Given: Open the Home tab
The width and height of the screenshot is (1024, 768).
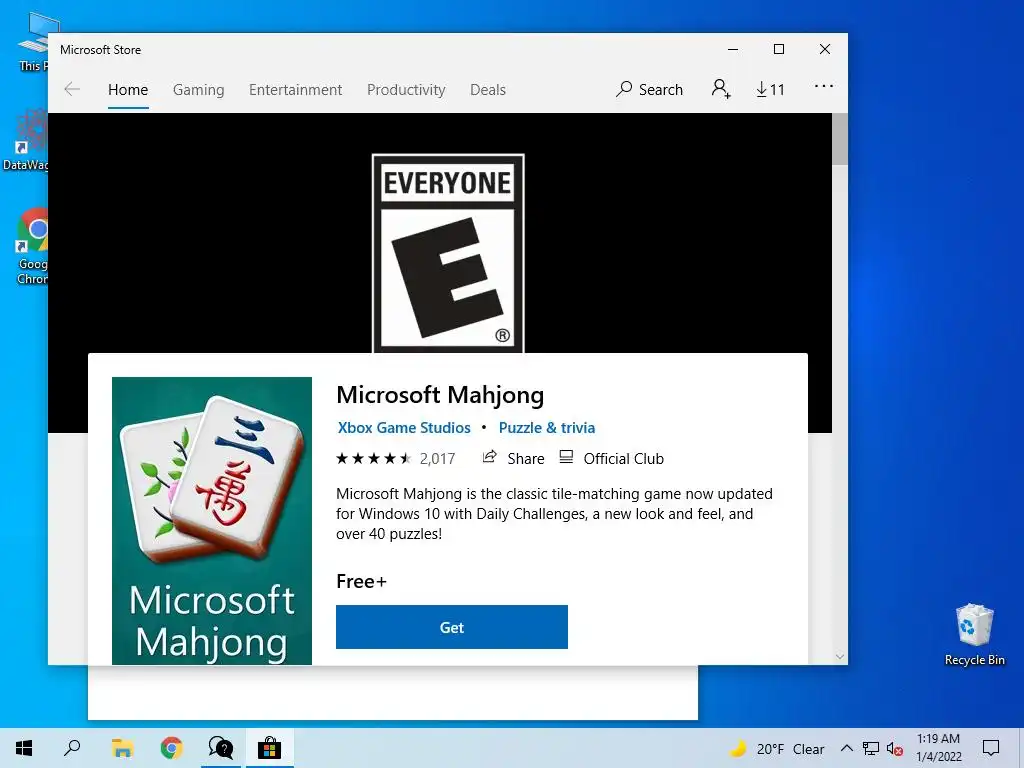Looking at the screenshot, I should (x=128, y=89).
